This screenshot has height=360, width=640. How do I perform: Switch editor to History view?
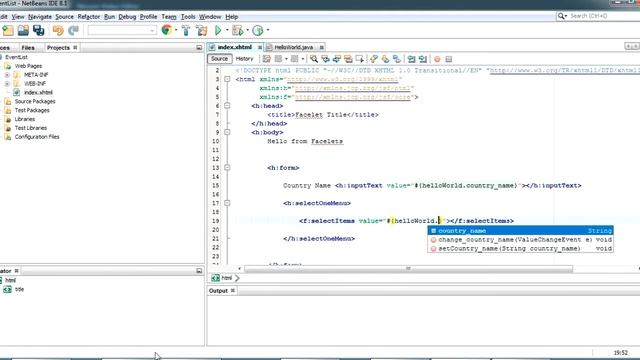[x=244, y=59]
